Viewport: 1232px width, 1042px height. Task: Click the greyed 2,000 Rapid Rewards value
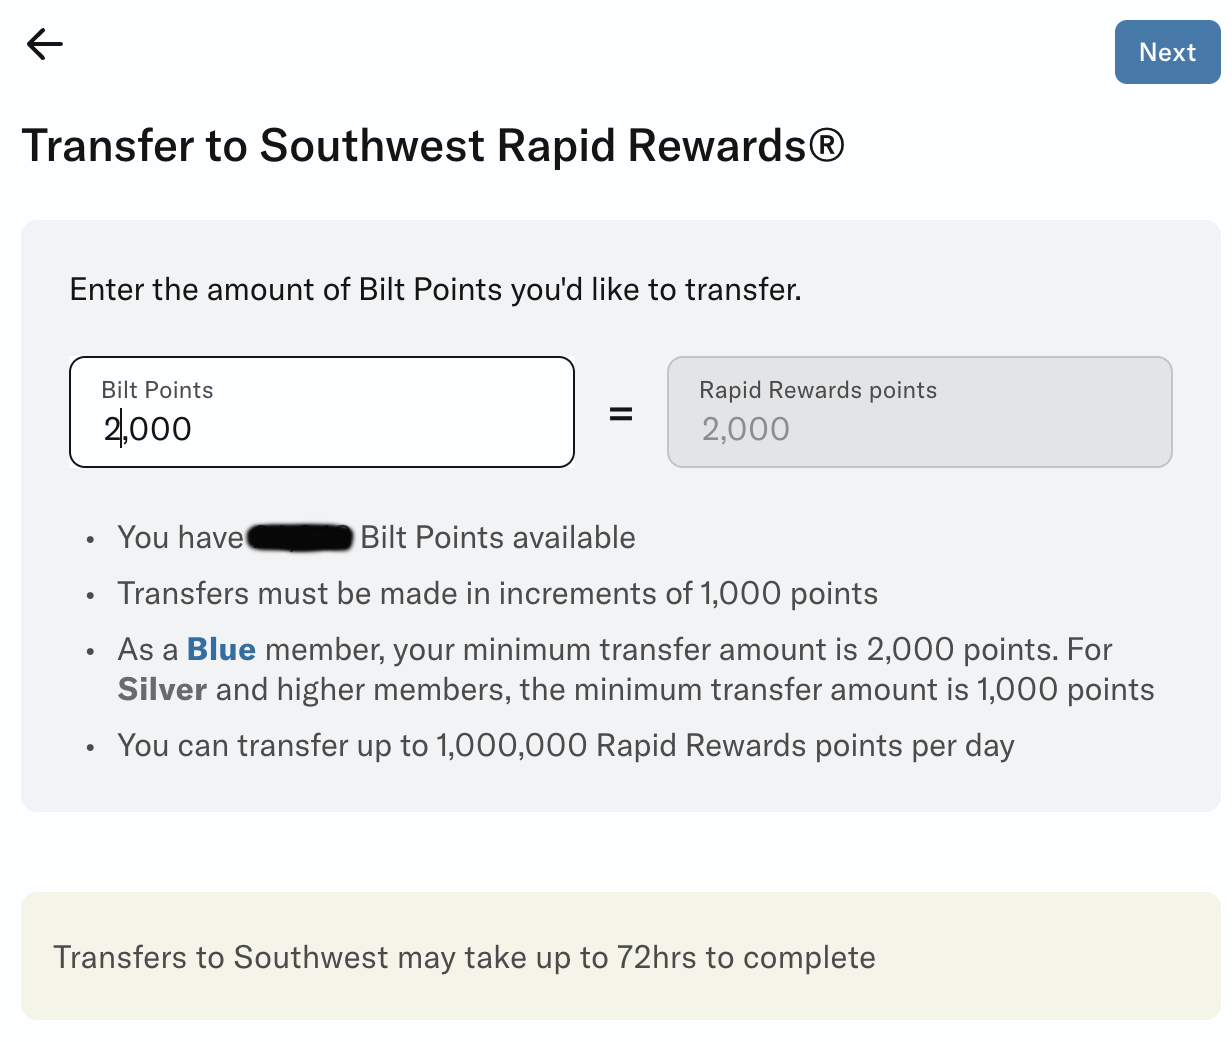click(746, 429)
